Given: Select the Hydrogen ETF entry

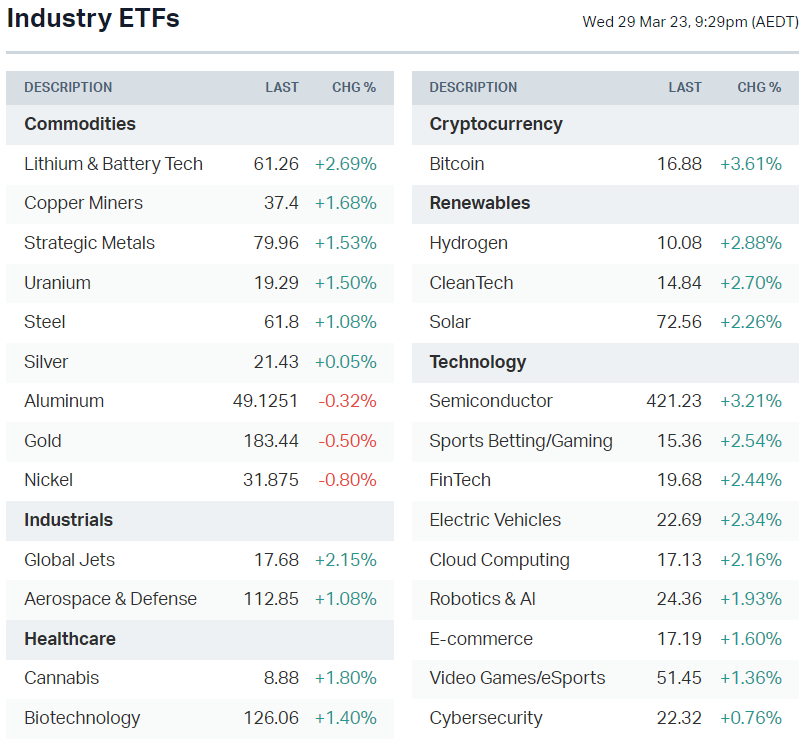Looking at the screenshot, I should [x=468, y=243].
